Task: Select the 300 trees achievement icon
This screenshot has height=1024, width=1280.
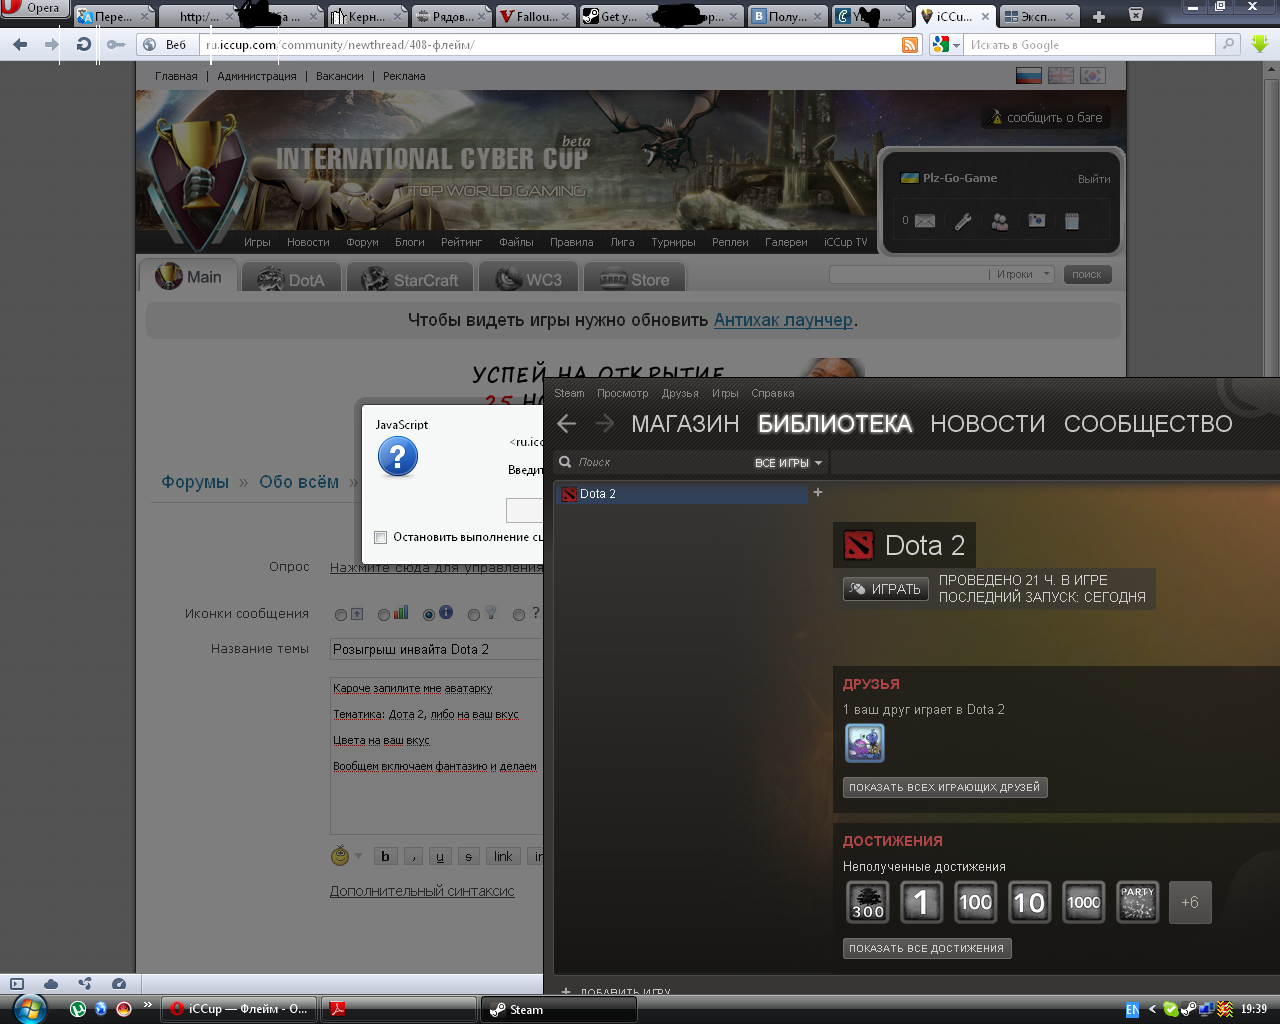Action: coord(867,902)
